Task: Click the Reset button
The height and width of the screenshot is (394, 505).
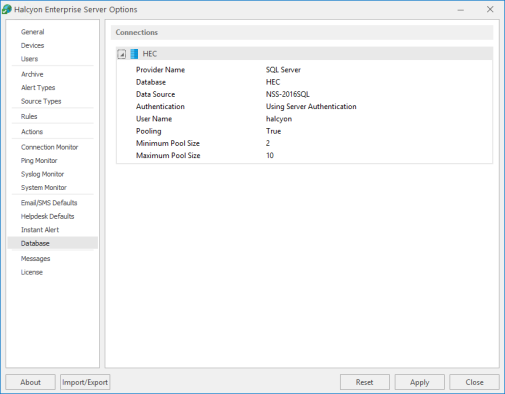Action: coord(365,382)
